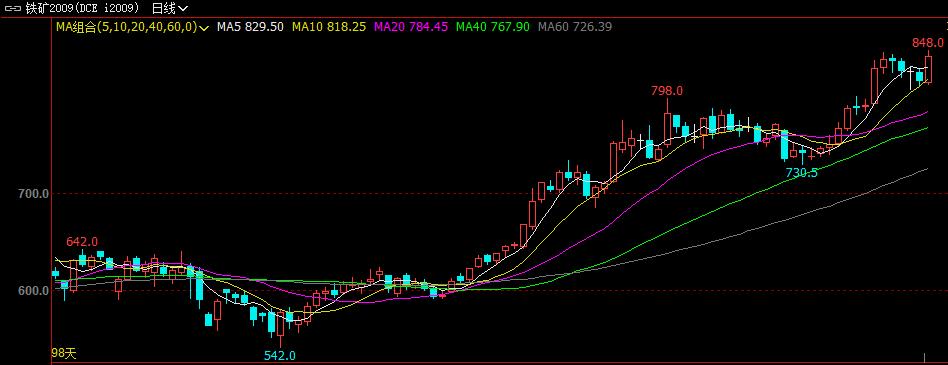This screenshot has width=948, height=365.
Task: Click the 848.0 high price marker
Action: coord(927,42)
